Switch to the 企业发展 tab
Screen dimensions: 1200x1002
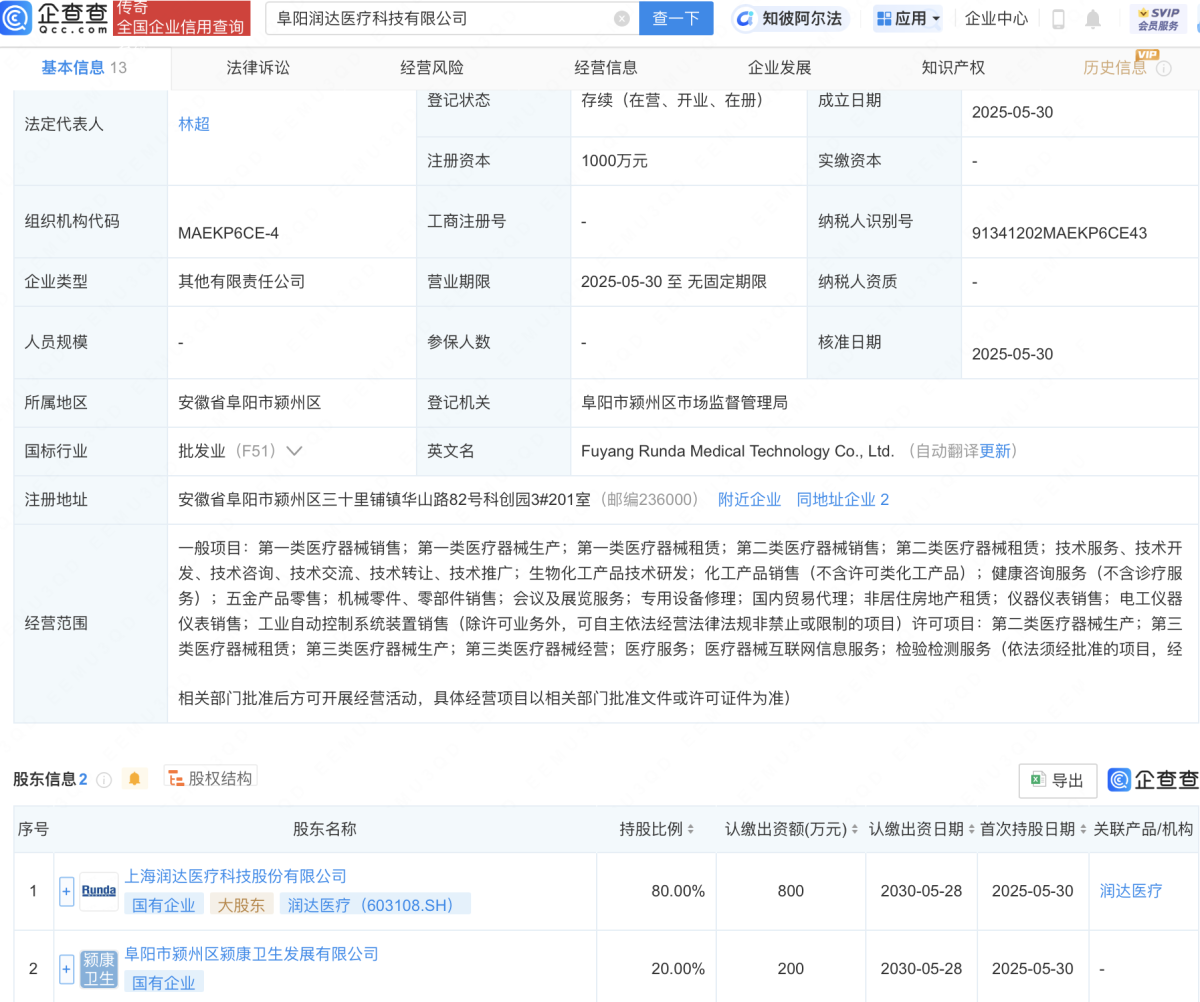[780, 68]
